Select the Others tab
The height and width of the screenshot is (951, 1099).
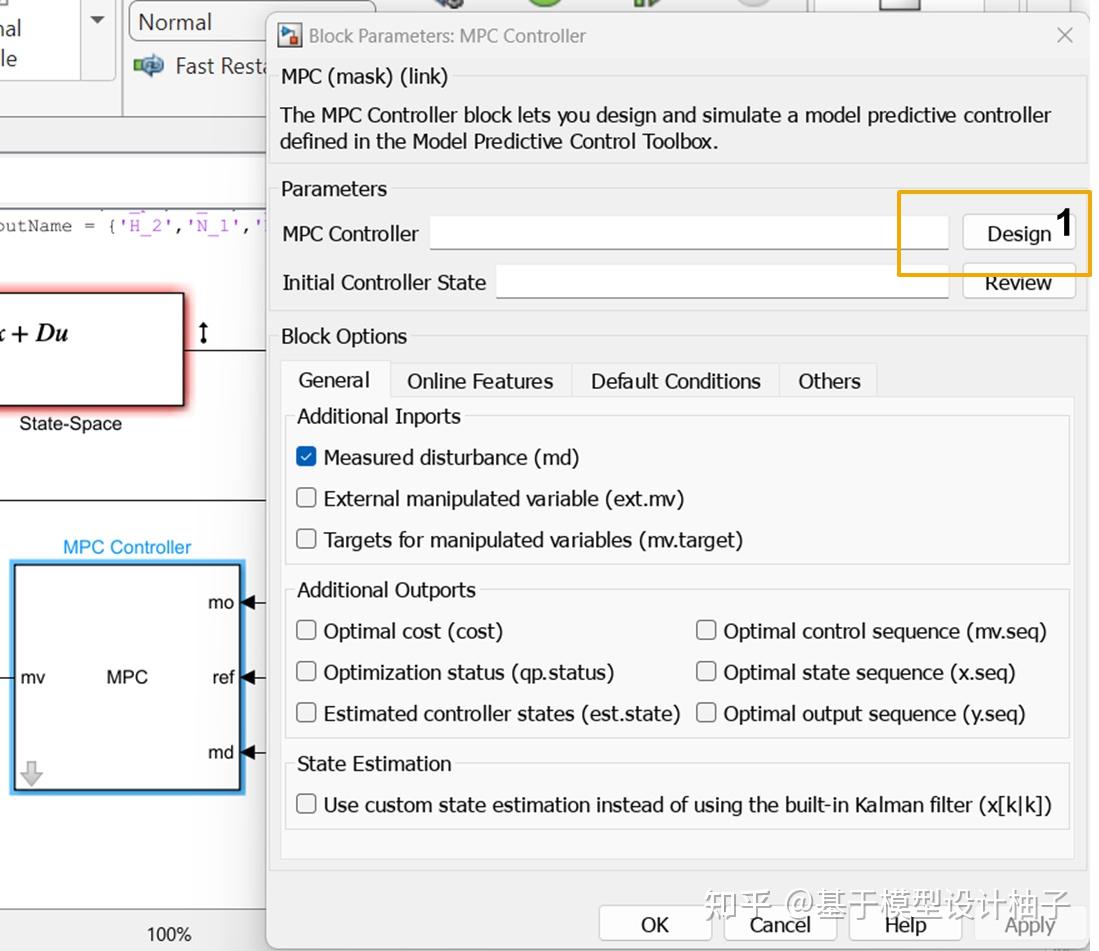(x=828, y=381)
